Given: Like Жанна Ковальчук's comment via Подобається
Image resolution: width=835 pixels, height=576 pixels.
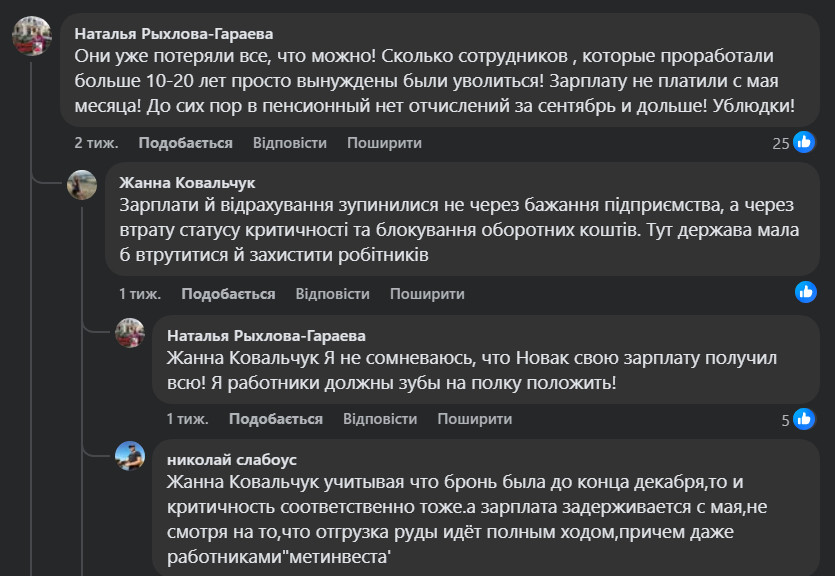Looking at the screenshot, I should (228, 294).
